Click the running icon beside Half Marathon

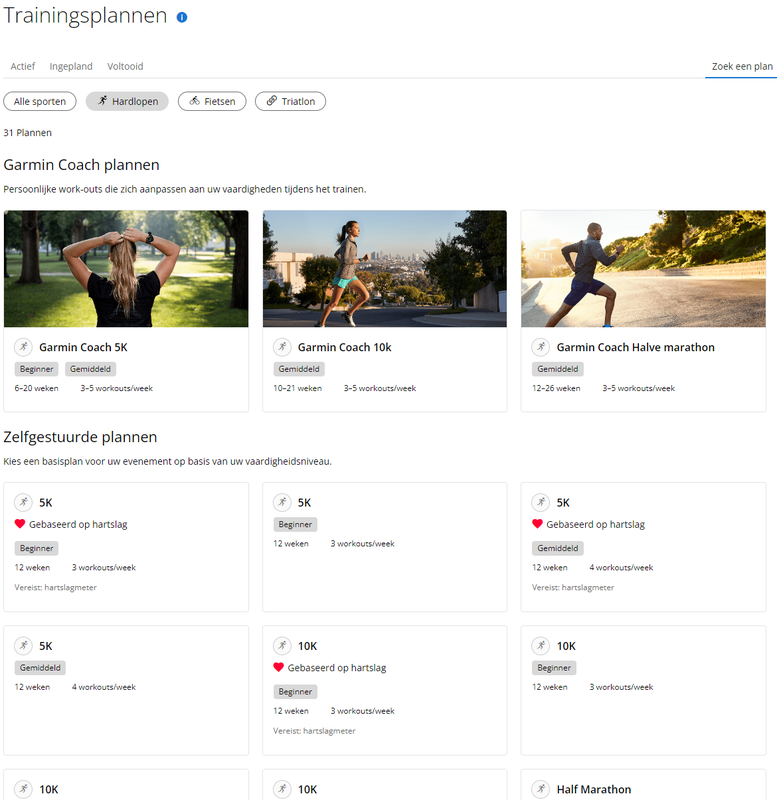541,789
